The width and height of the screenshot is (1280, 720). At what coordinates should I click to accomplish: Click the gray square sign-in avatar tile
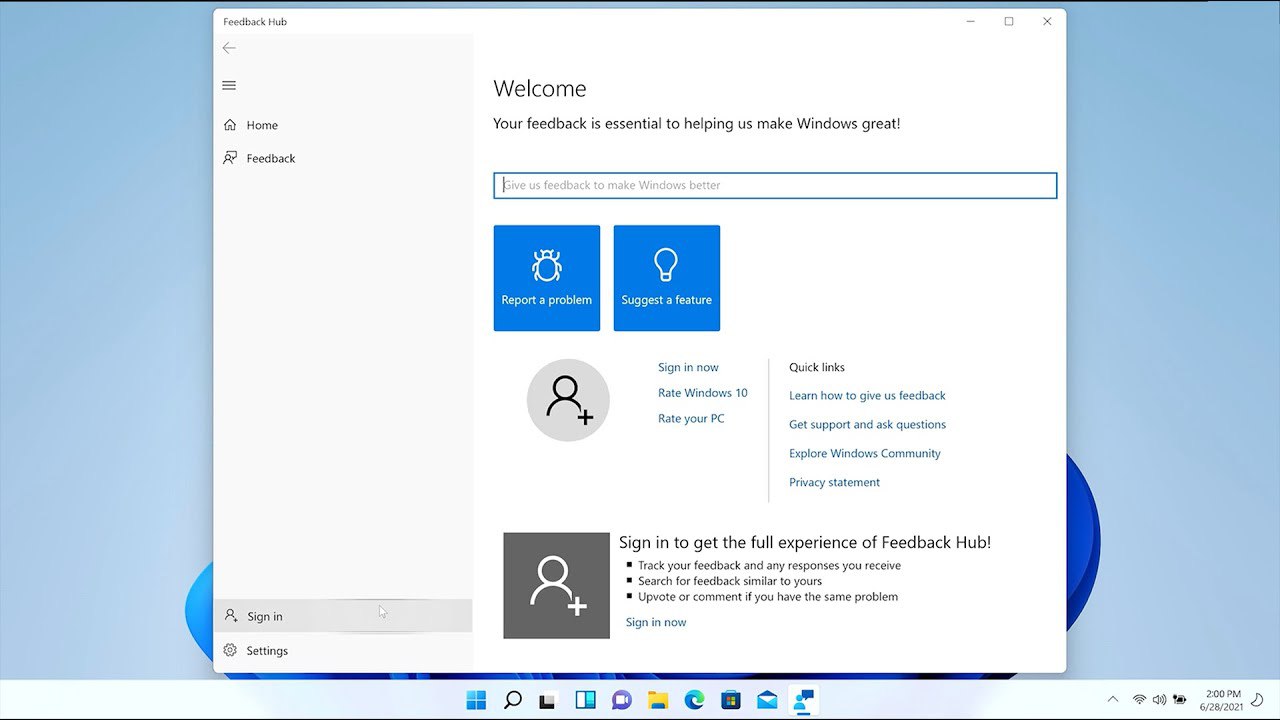pyautogui.click(x=556, y=585)
